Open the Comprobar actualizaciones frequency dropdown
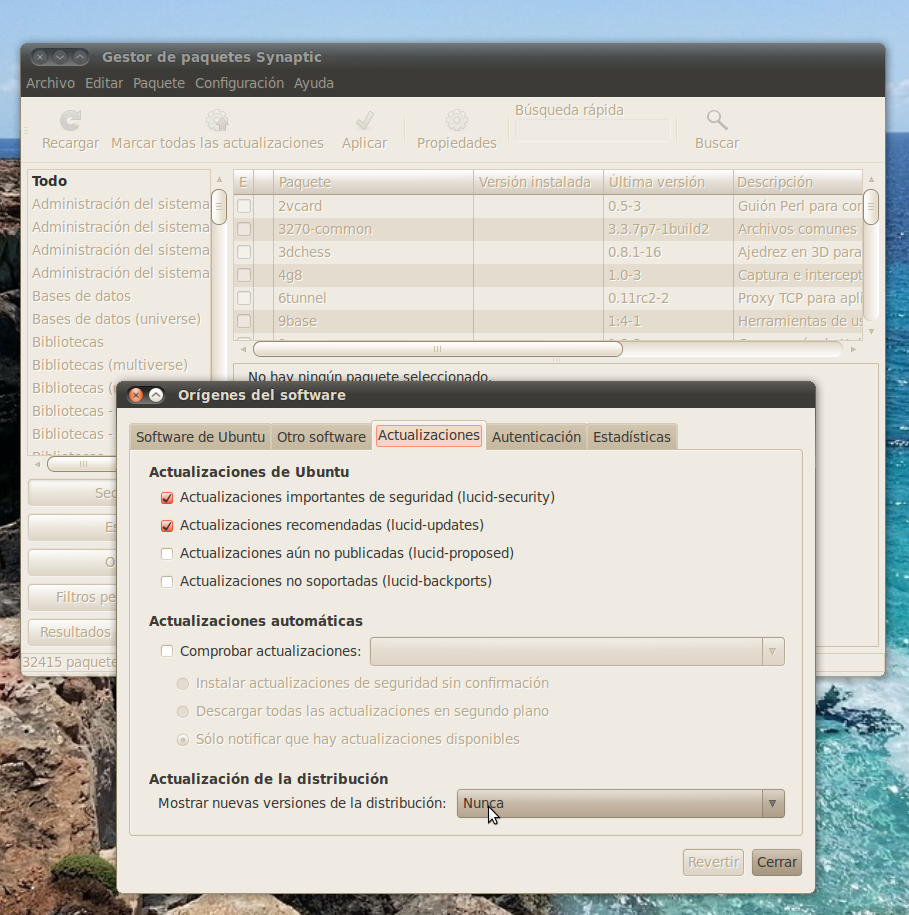Image resolution: width=909 pixels, height=915 pixels. pyautogui.click(x=577, y=651)
